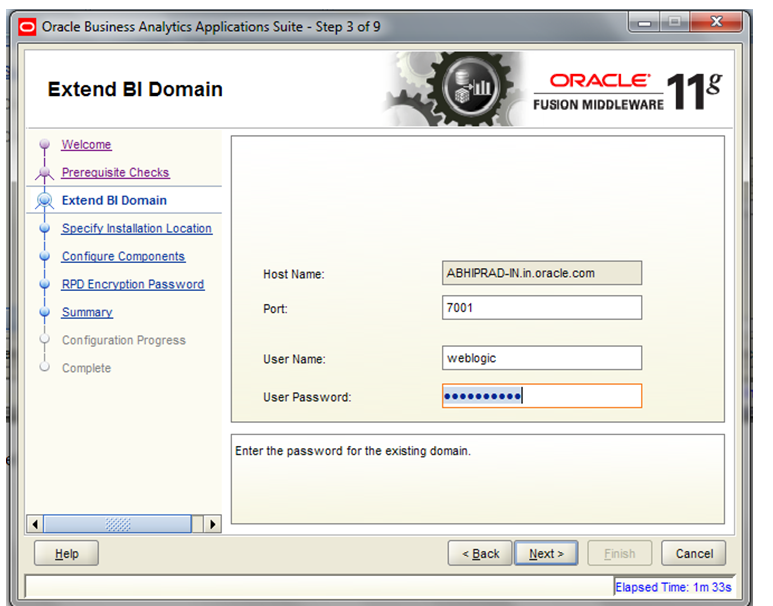Close the installer window
The image size is (773, 606).
click(716, 22)
